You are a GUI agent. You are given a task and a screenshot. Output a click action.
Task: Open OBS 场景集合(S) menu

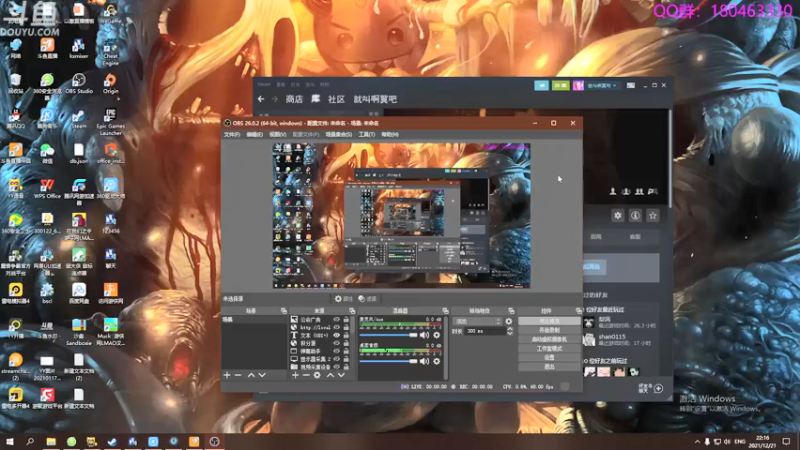tap(339, 135)
